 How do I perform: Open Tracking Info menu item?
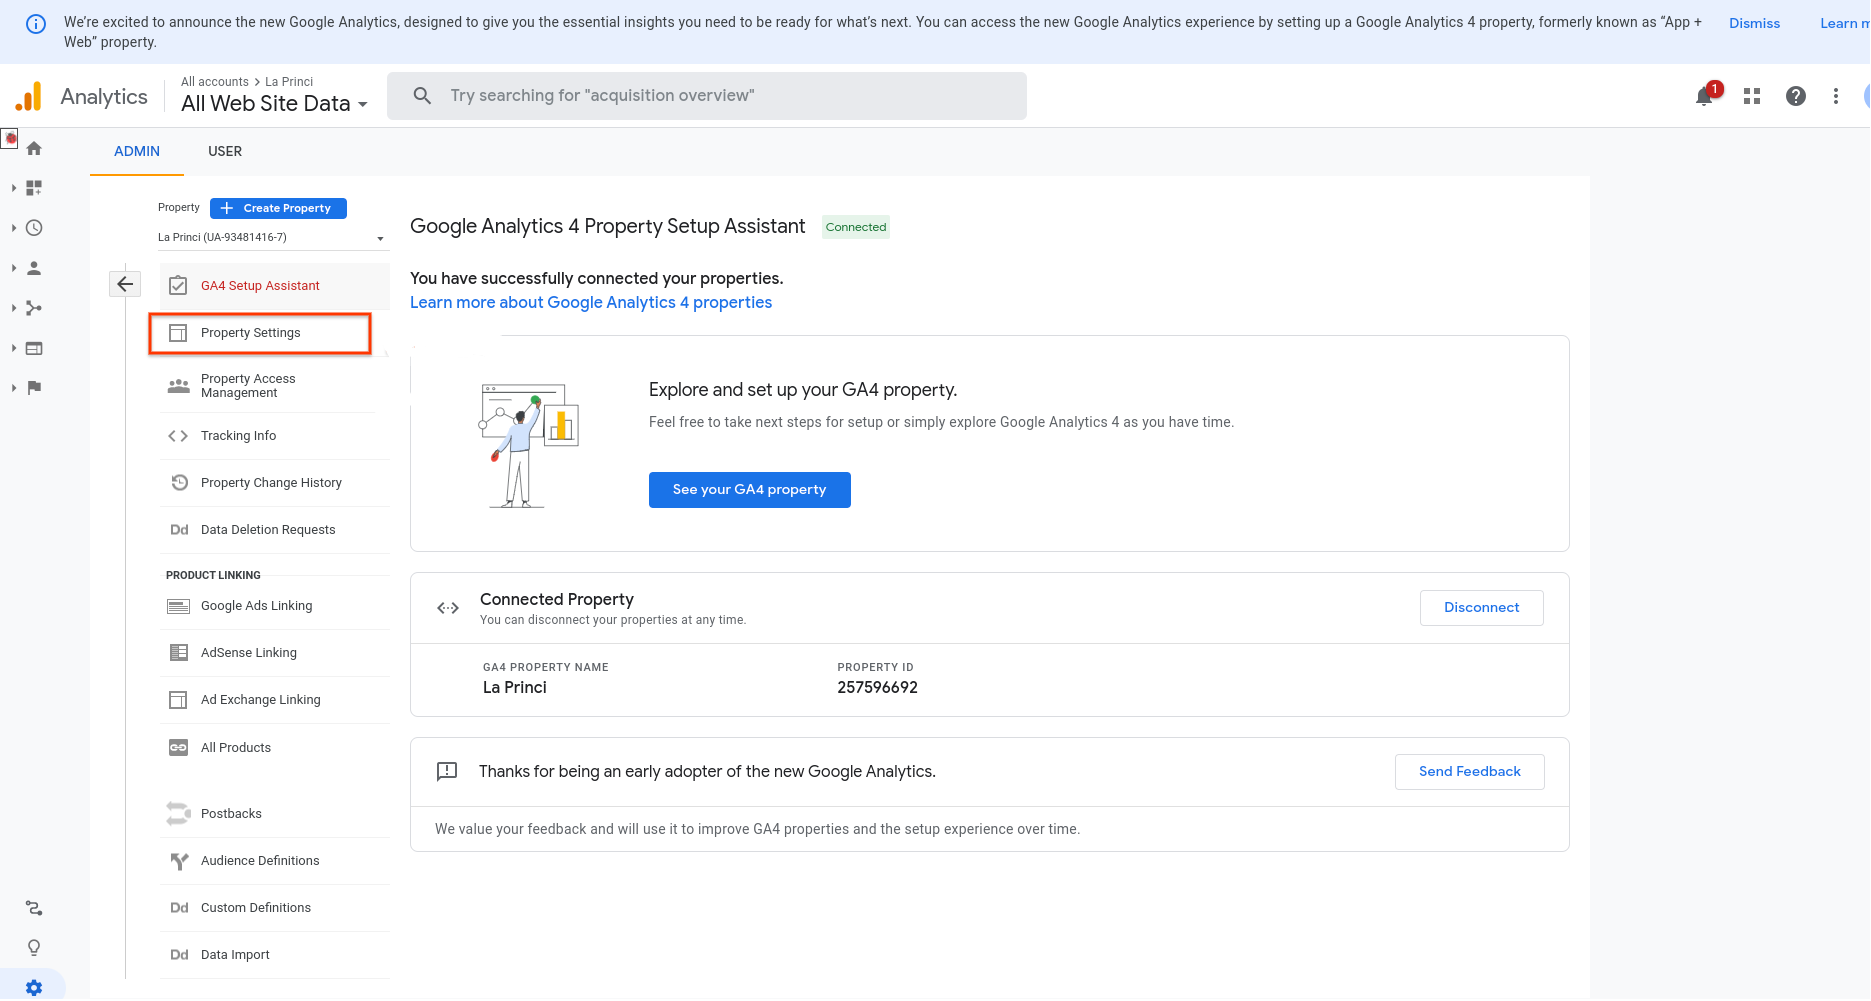(275, 436)
